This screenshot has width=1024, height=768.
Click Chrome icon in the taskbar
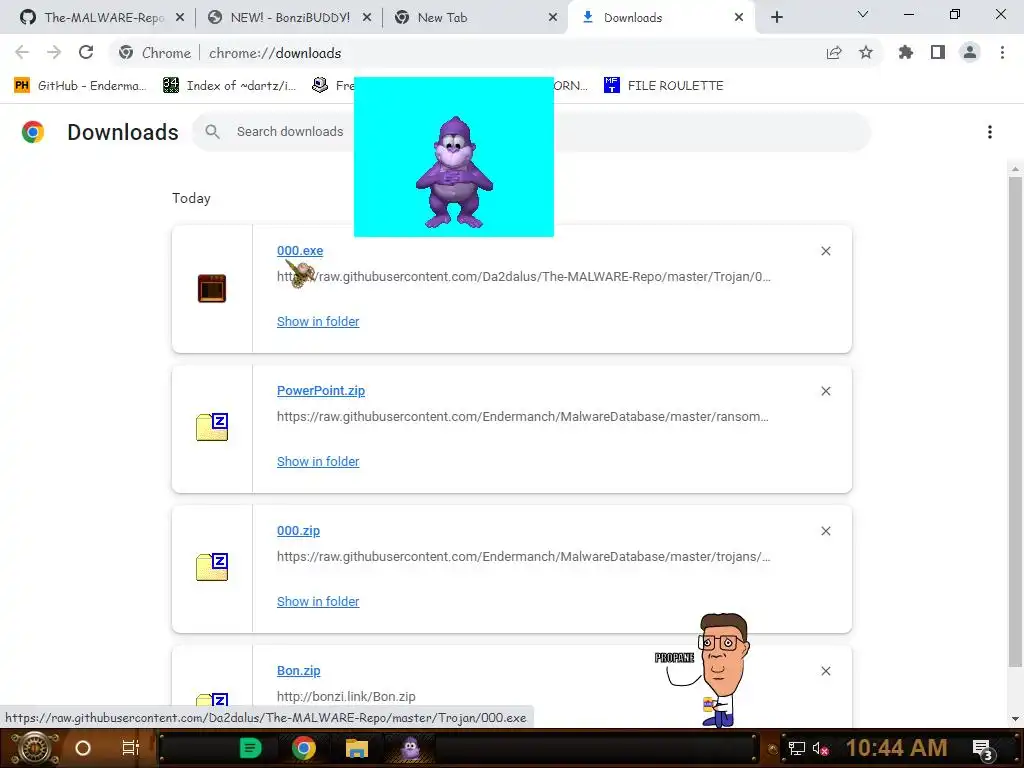click(304, 748)
